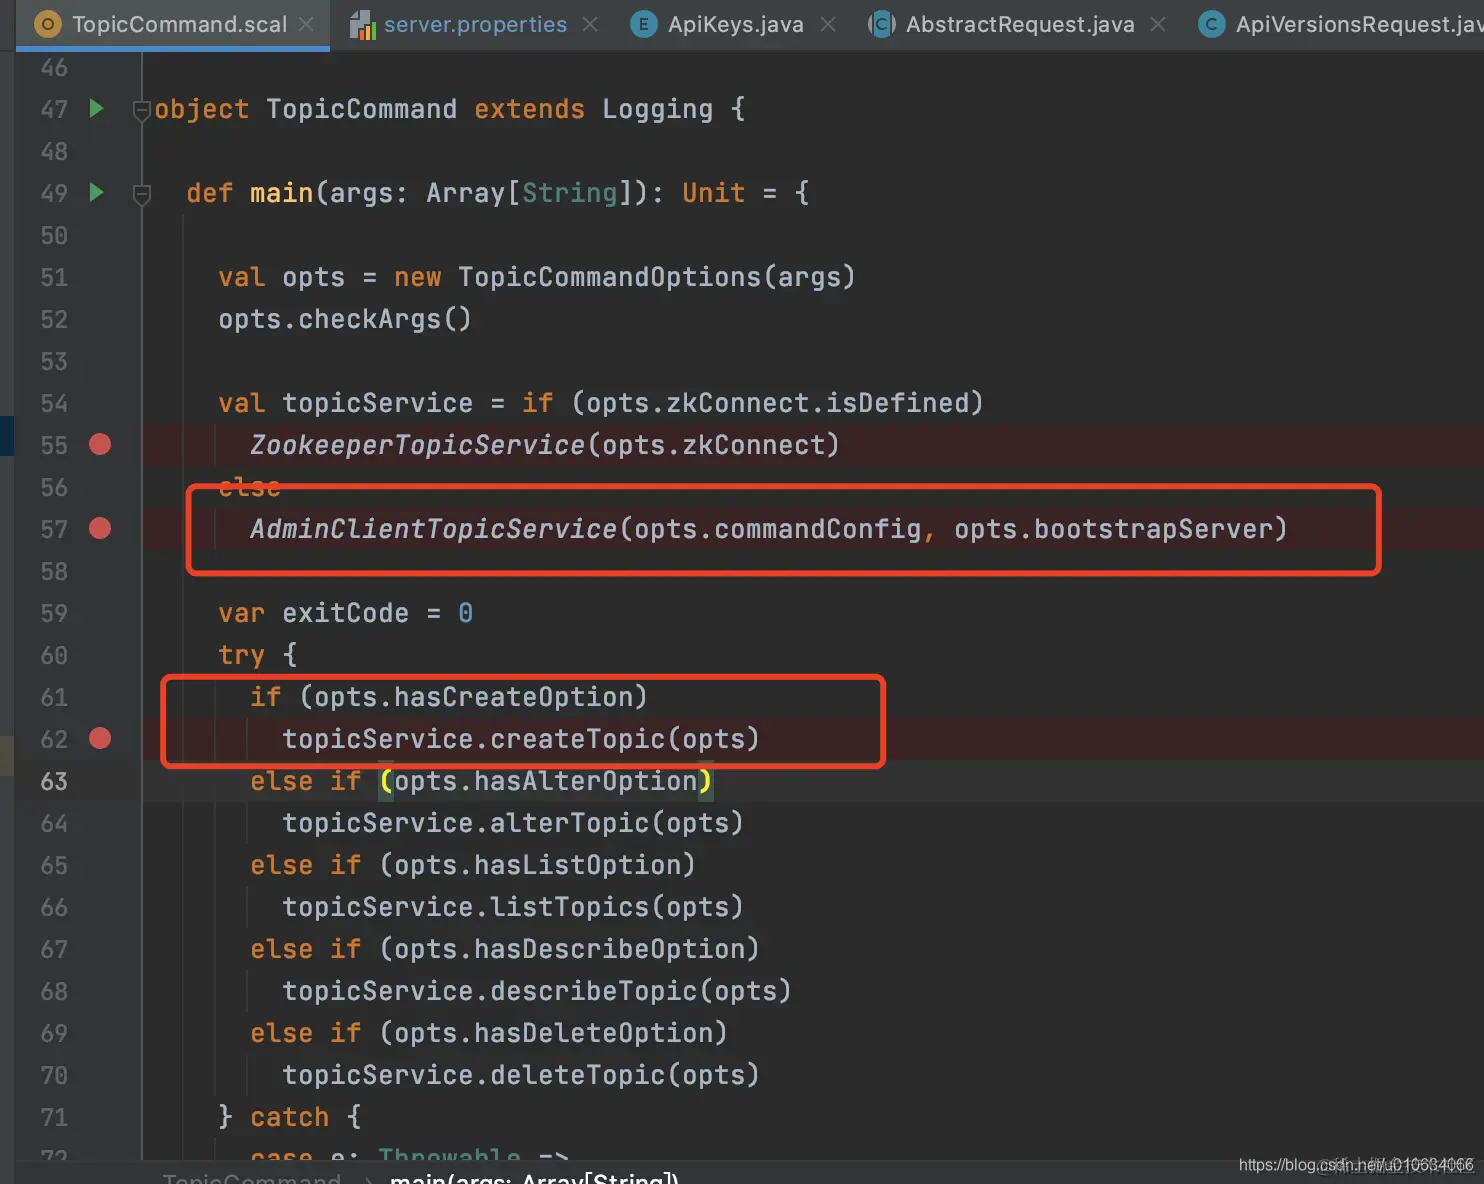Viewport: 1484px width, 1184px height.
Task: Click on AdminClientTopicService in the code
Action: click(x=434, y=529)
